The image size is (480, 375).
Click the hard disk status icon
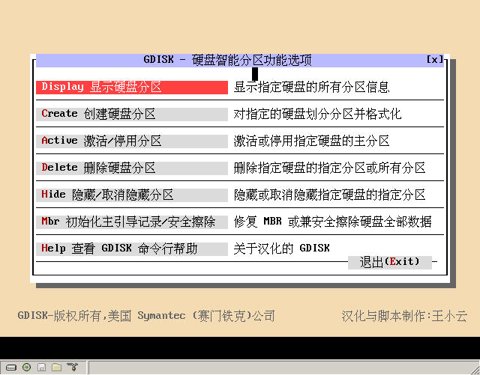pos(11,367)
